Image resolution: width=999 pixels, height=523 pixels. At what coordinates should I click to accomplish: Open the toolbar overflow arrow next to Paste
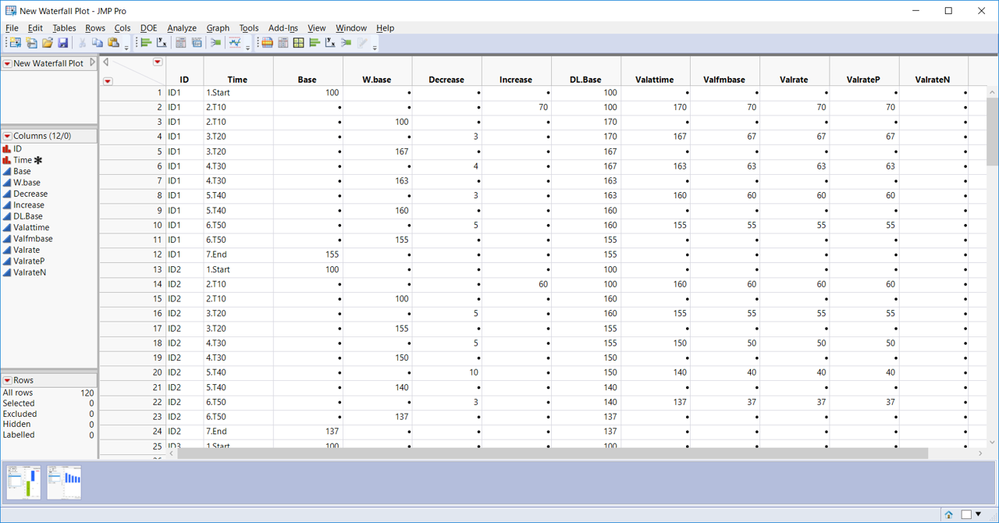pos(126,47)
